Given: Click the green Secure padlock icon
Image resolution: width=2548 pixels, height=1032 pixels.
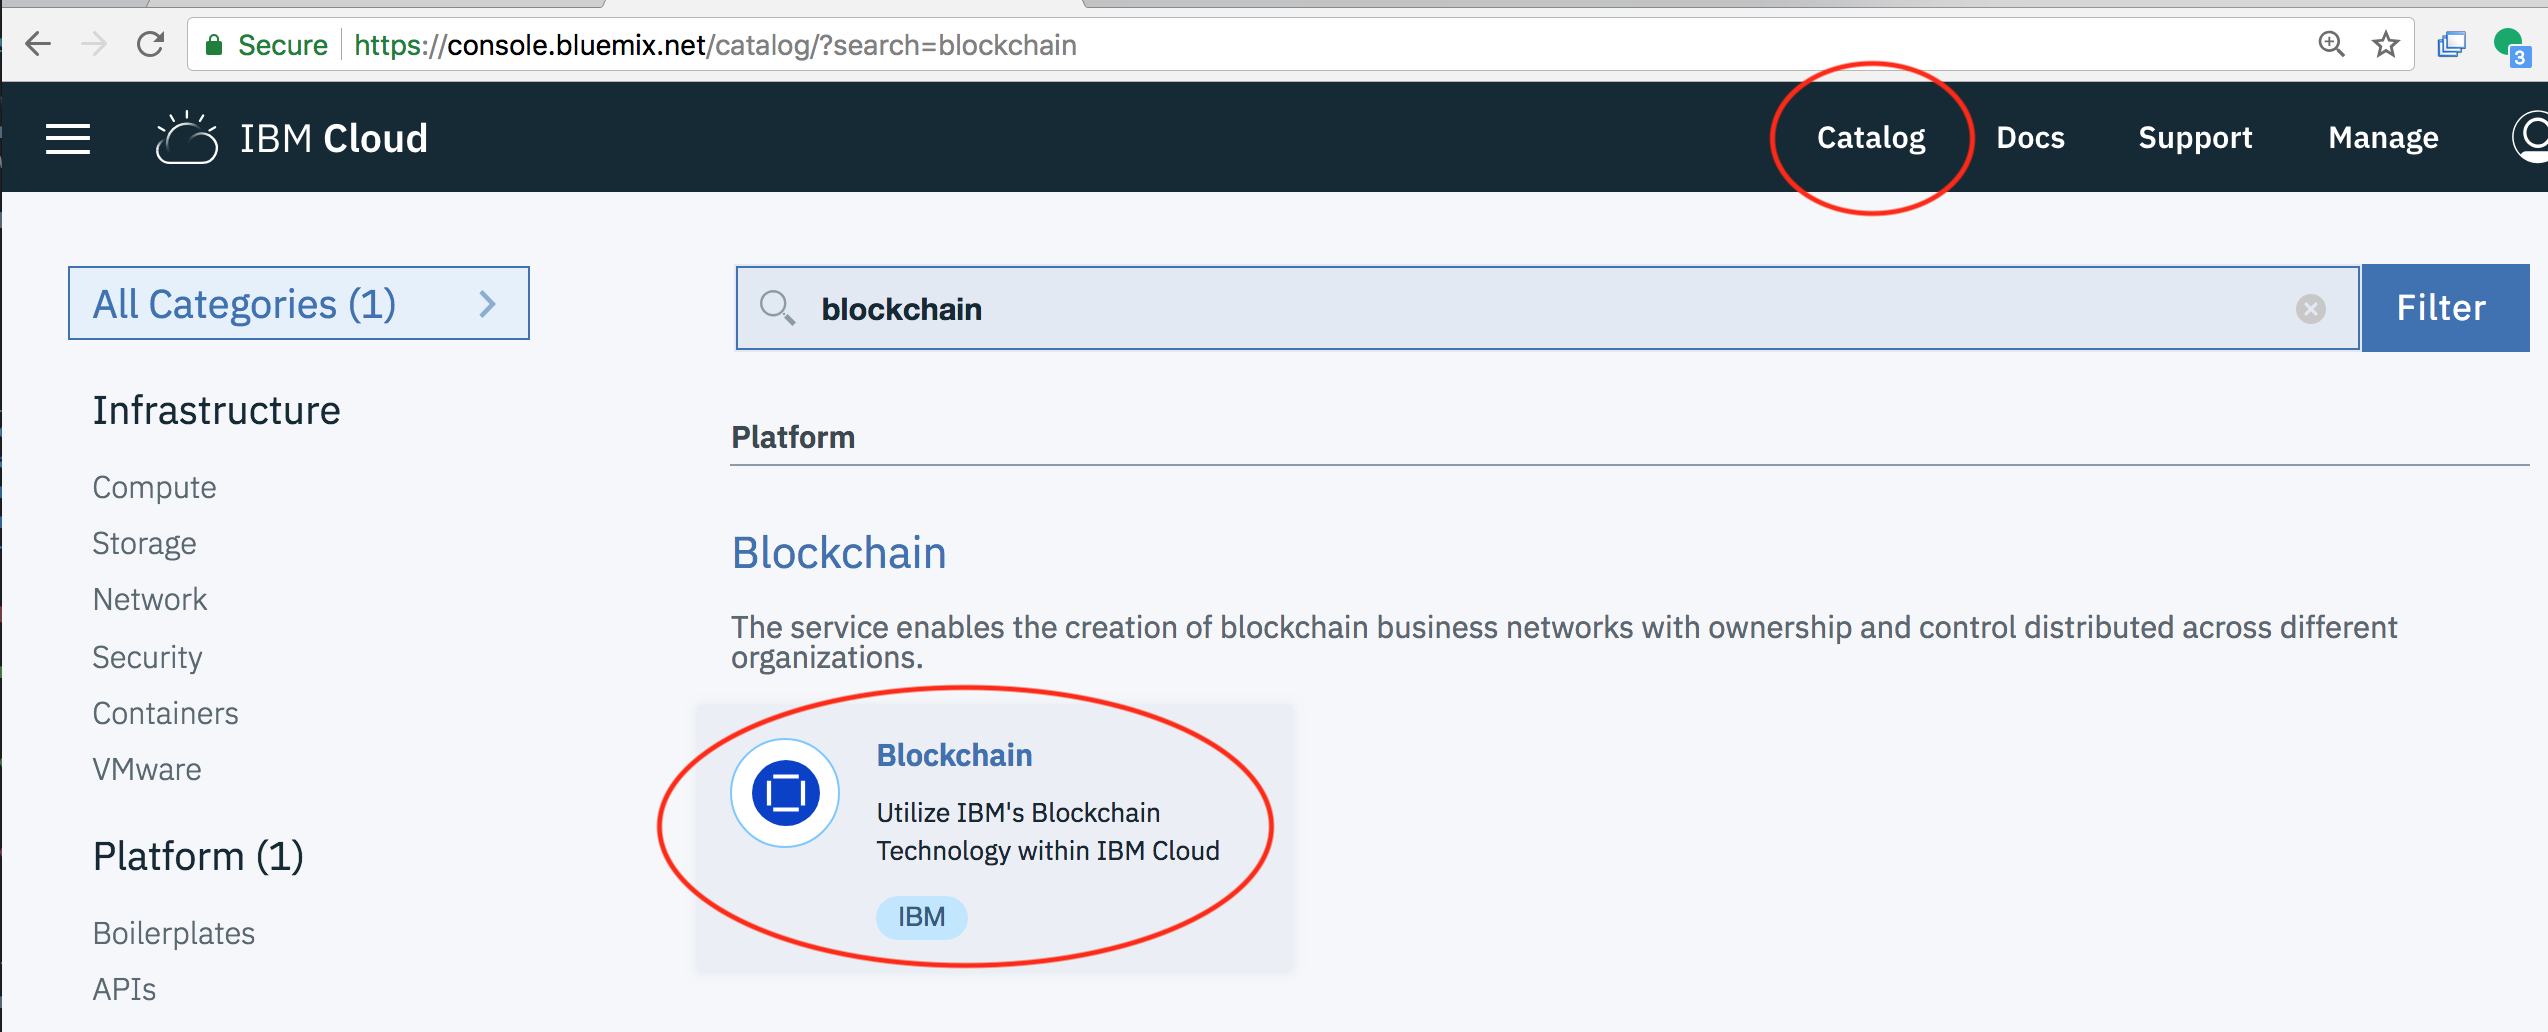Looking at the screenshot, I should tap(213, 45).
